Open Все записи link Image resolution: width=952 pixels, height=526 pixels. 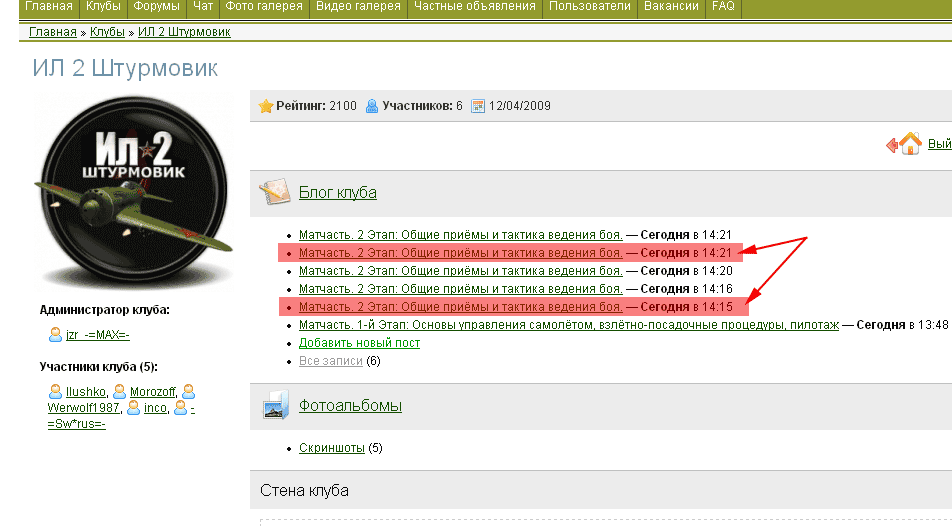click(x=331, y=361)
